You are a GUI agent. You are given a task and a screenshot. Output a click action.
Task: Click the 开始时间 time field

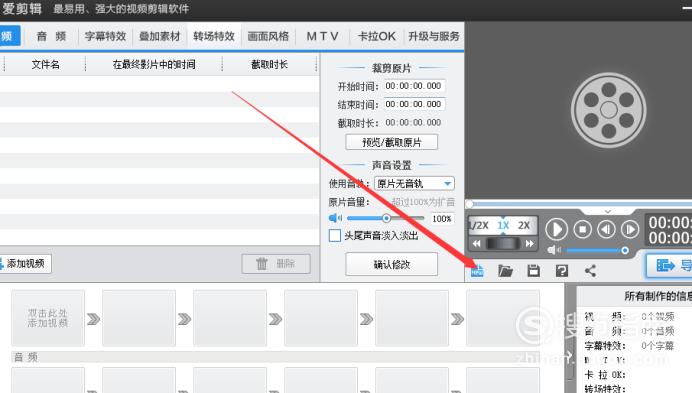coord(414,86)
